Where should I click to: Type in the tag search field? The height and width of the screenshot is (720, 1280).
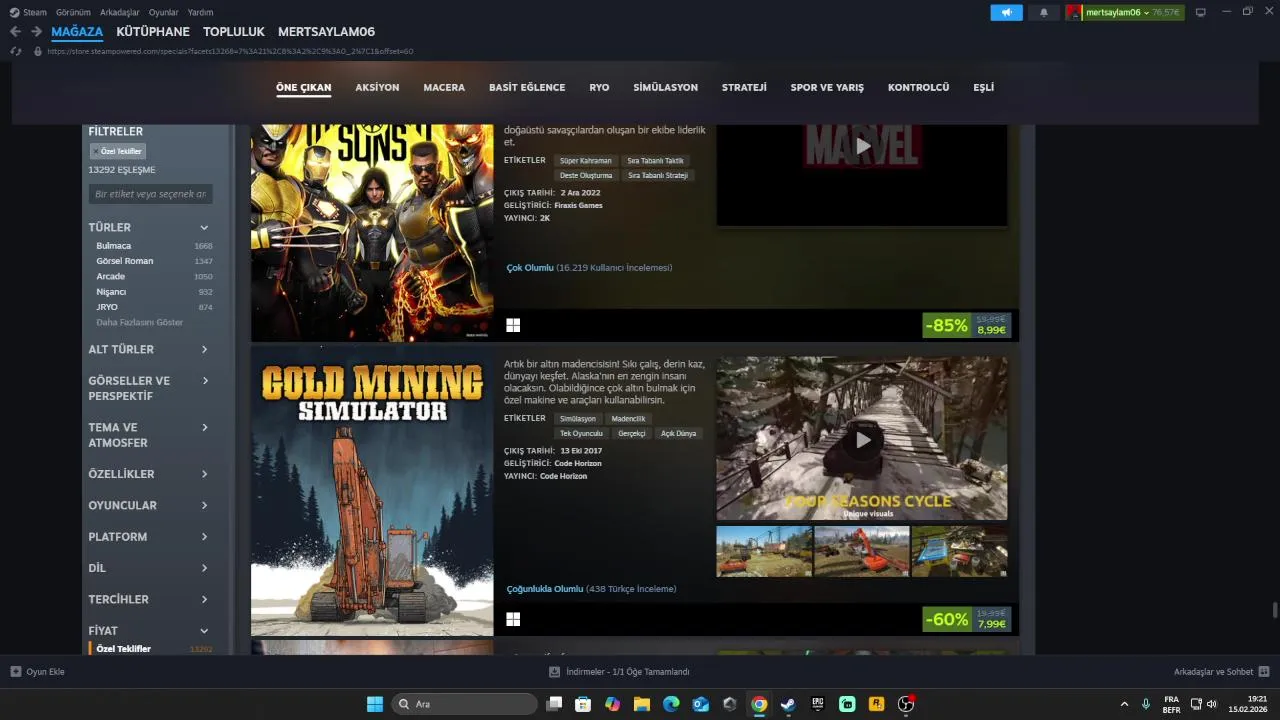(150, 194)
